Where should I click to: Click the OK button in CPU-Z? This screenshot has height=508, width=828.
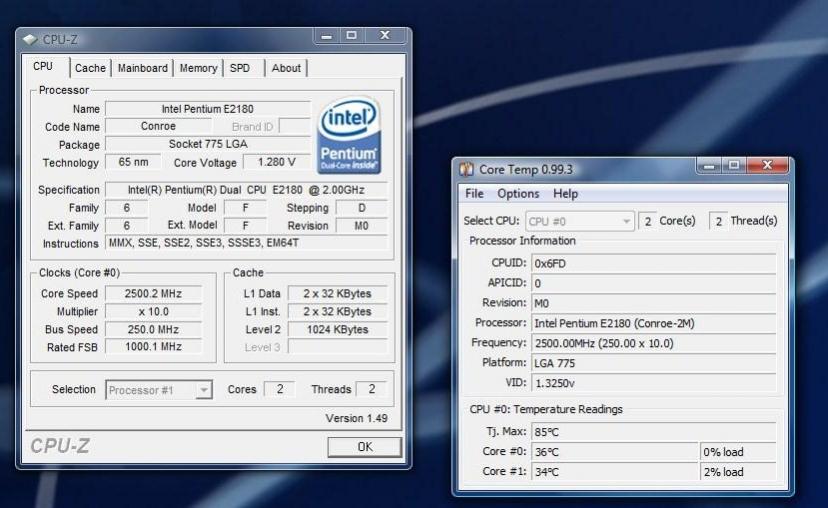pyautogui.click(x=364, y=447)
